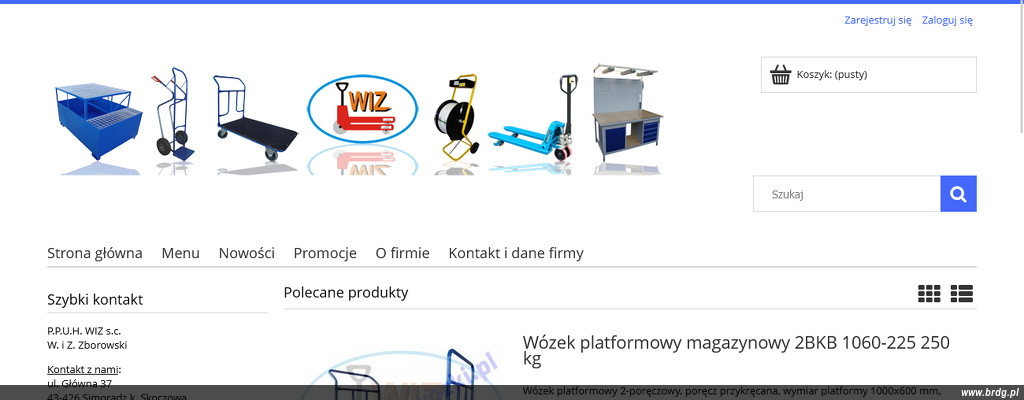Switch products to grid view
Screen dimensions: 1024x400
pyautogui.click(x=929, y=293)
